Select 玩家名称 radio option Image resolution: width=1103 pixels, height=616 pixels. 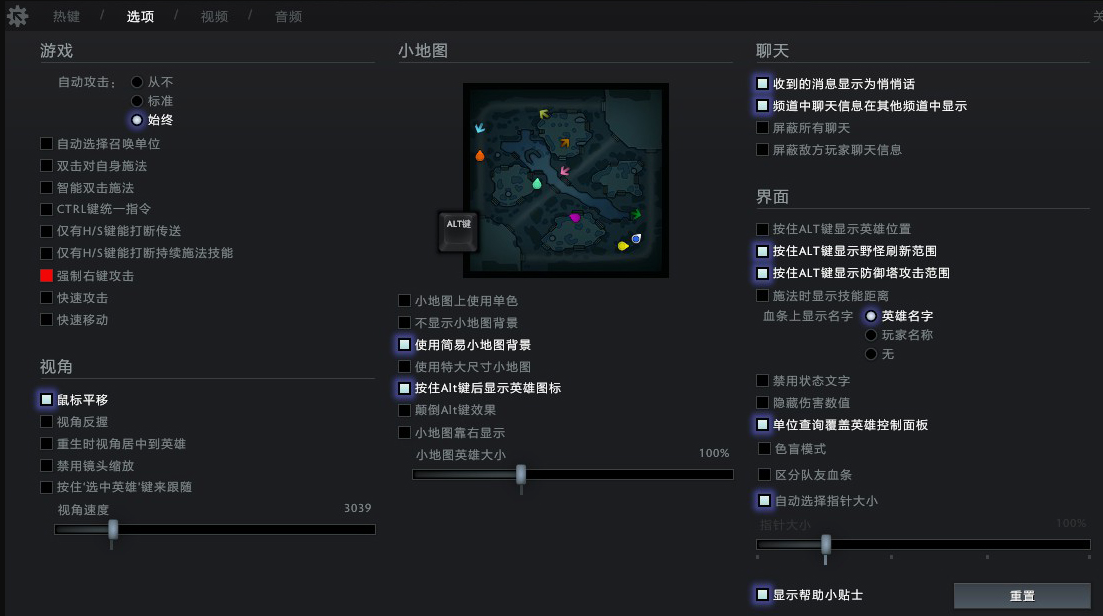pyautogui.click(x=871, y=335)
